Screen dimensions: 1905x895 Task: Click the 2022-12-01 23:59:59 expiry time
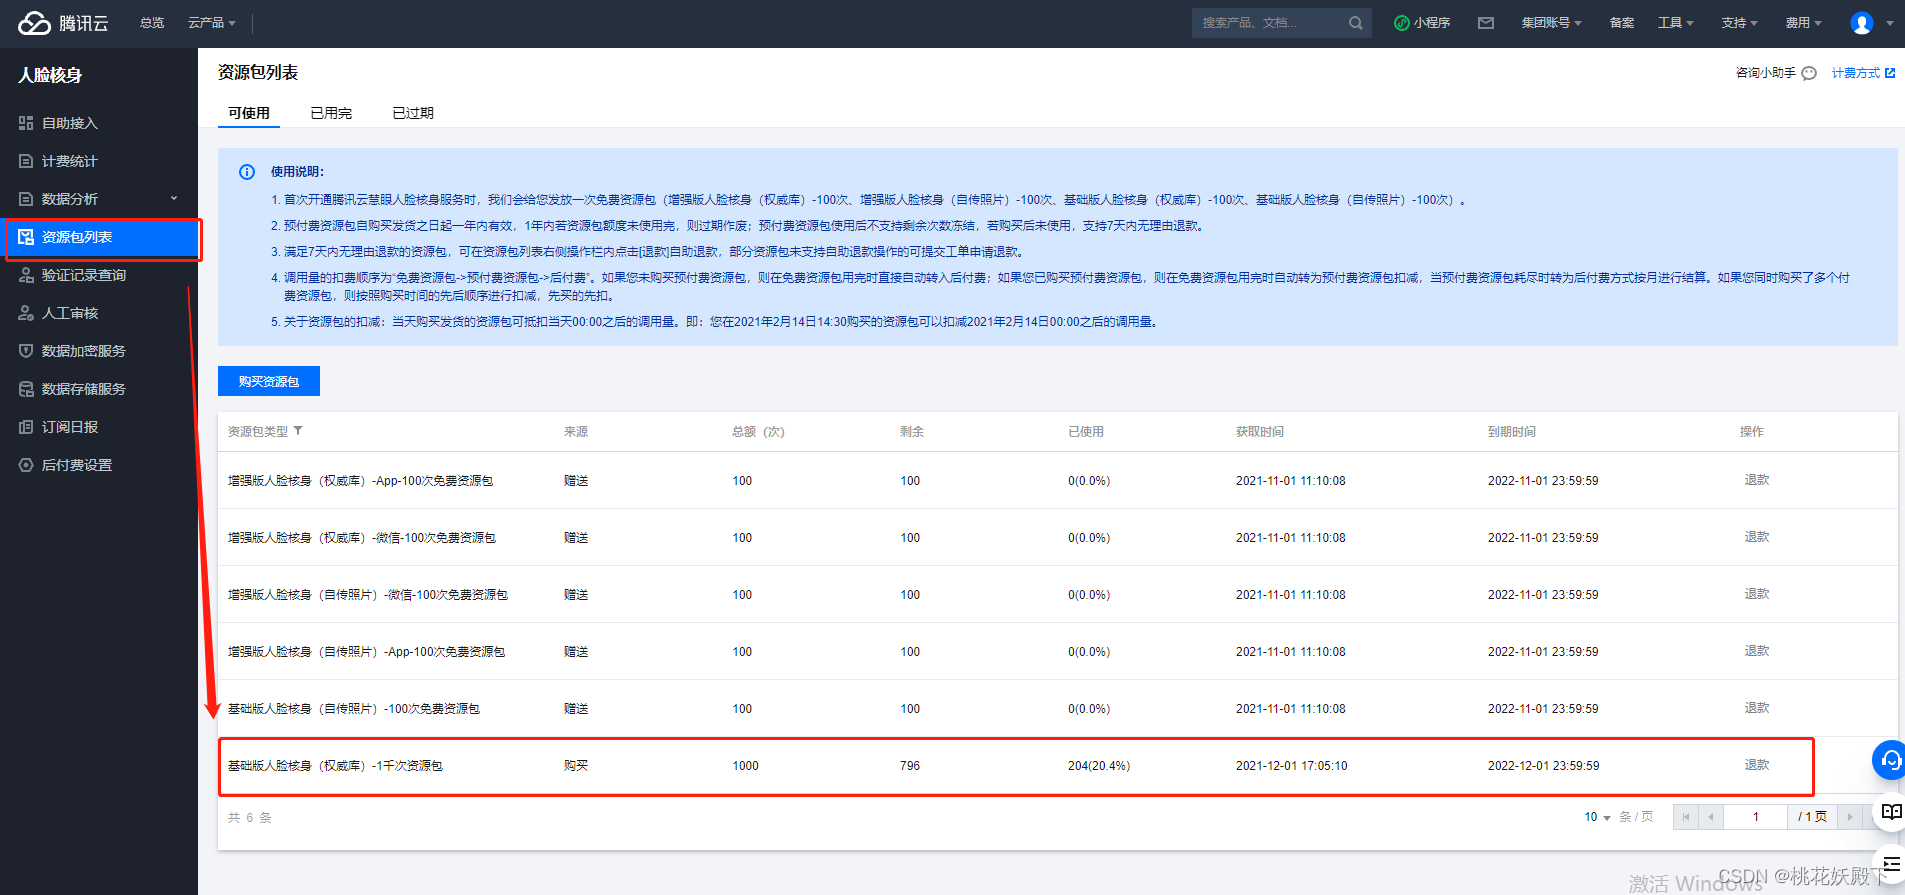point(1543,766)
